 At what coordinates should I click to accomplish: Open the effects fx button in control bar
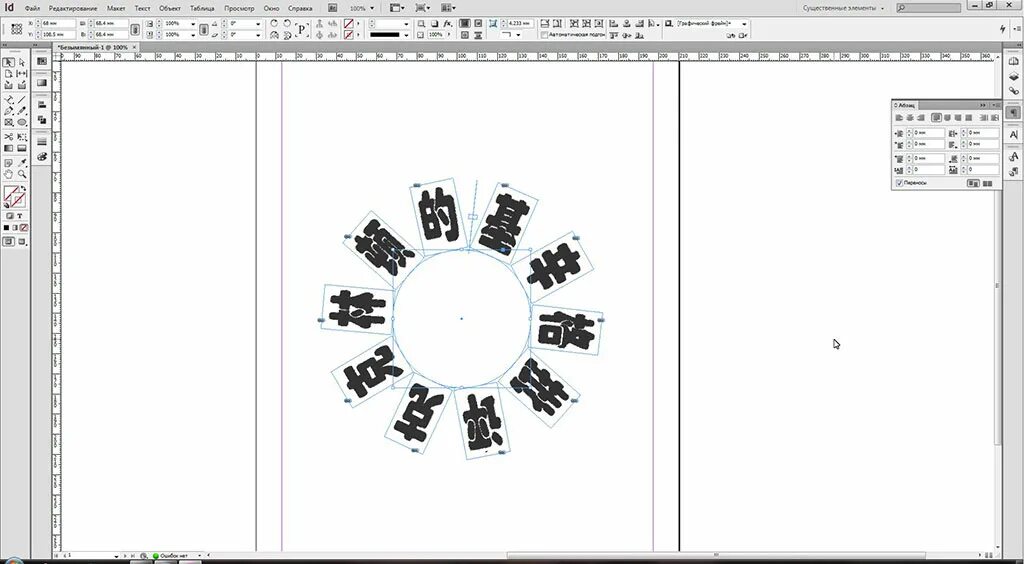(x=447, y=24)
